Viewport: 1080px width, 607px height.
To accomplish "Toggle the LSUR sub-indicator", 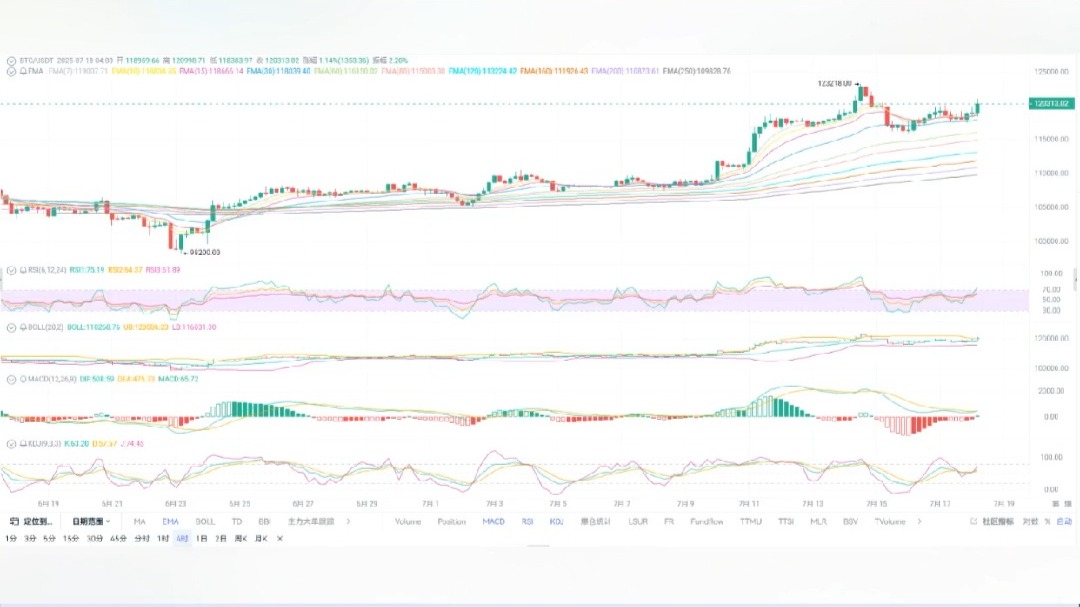I will [638, 522].
